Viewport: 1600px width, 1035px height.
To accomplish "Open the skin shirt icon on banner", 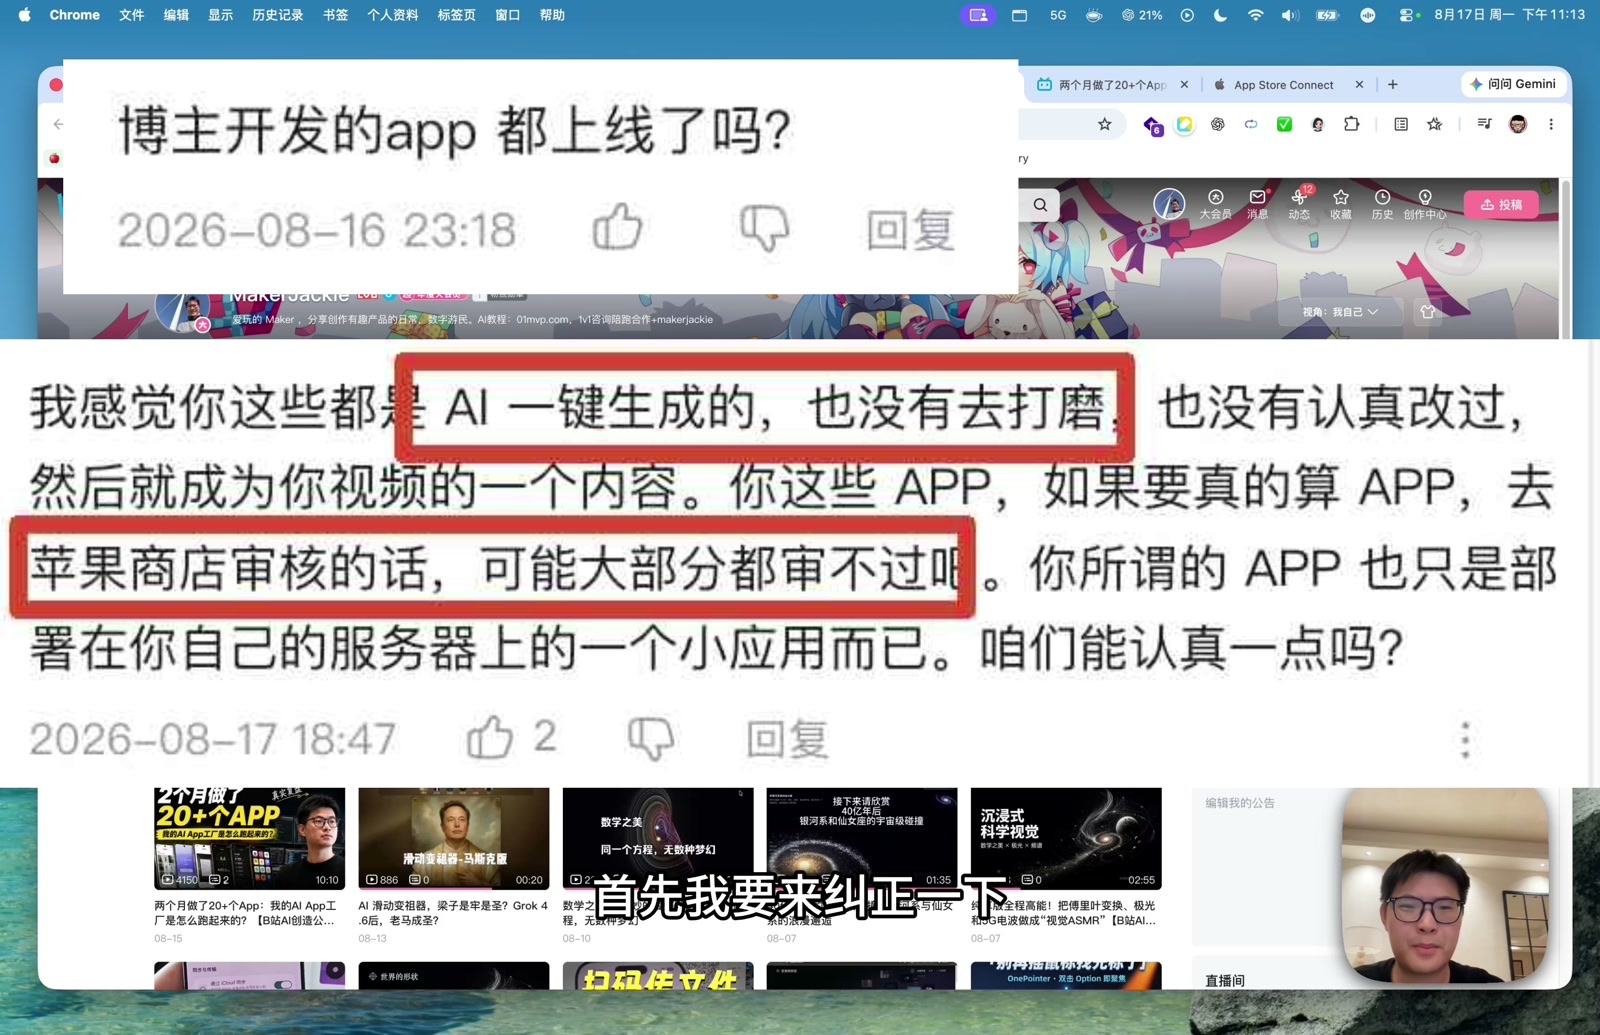I will [x=1427, y=312].
